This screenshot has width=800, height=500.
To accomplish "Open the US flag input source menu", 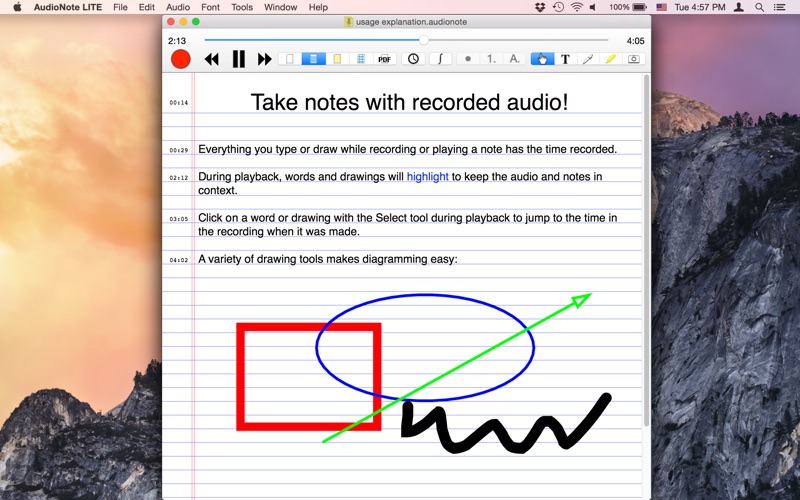I will pyautogui.click(x=662, y=7).
